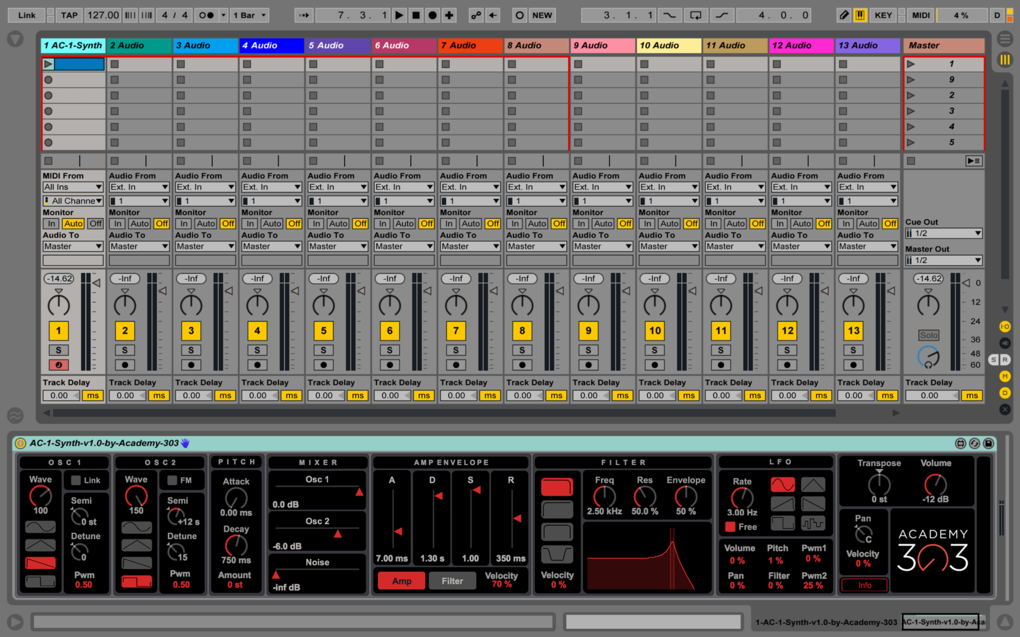Screen dimensions: 1020x637
Task: Enable the Computer MIDI Keyboard icon
Action: [859, 15]
